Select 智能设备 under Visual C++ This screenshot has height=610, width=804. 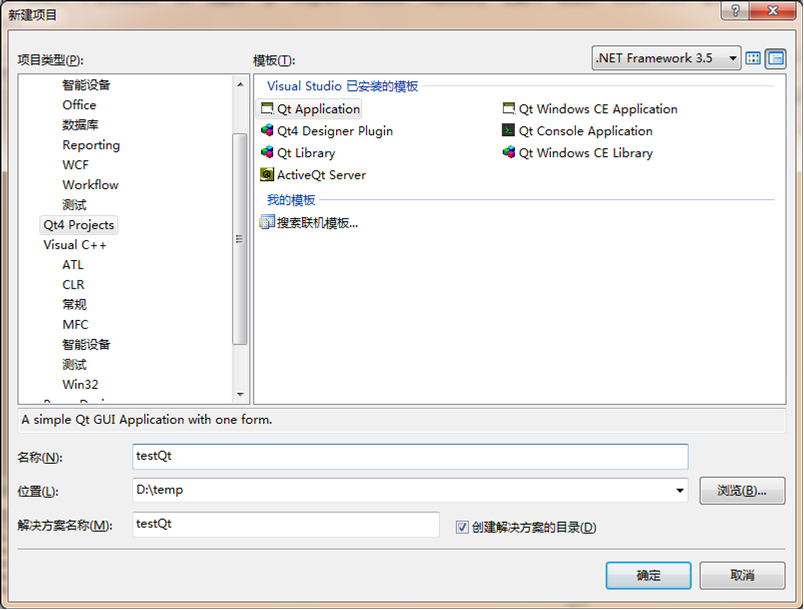tap(86, 344)
